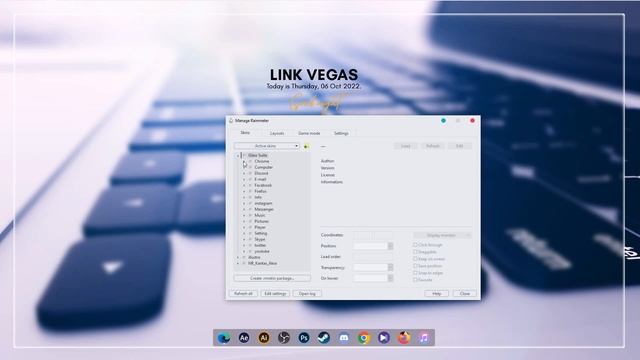Switch to the Layouts tab

pos(277,133)
